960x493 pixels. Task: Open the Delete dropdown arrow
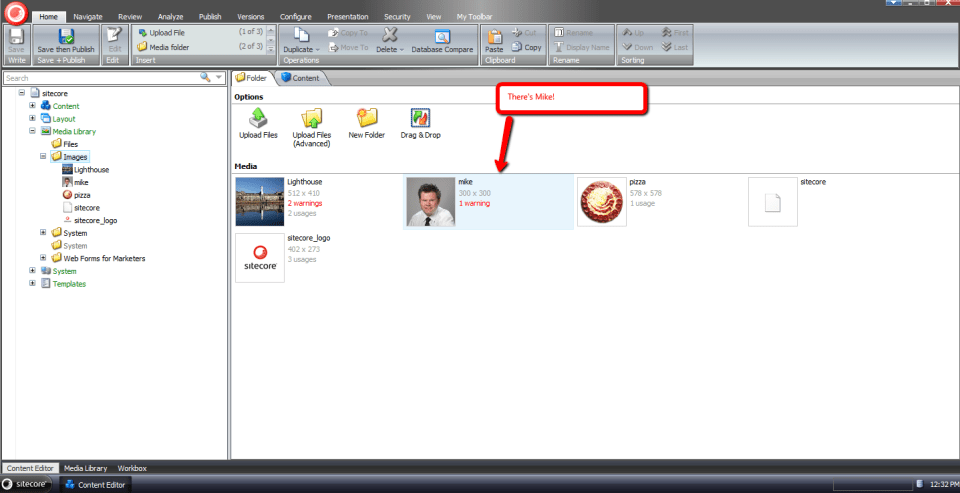(x=402, y=49)
